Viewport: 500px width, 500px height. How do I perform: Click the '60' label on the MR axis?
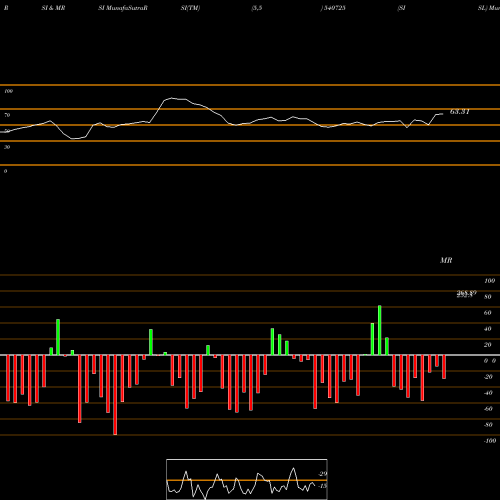(488, 313)
